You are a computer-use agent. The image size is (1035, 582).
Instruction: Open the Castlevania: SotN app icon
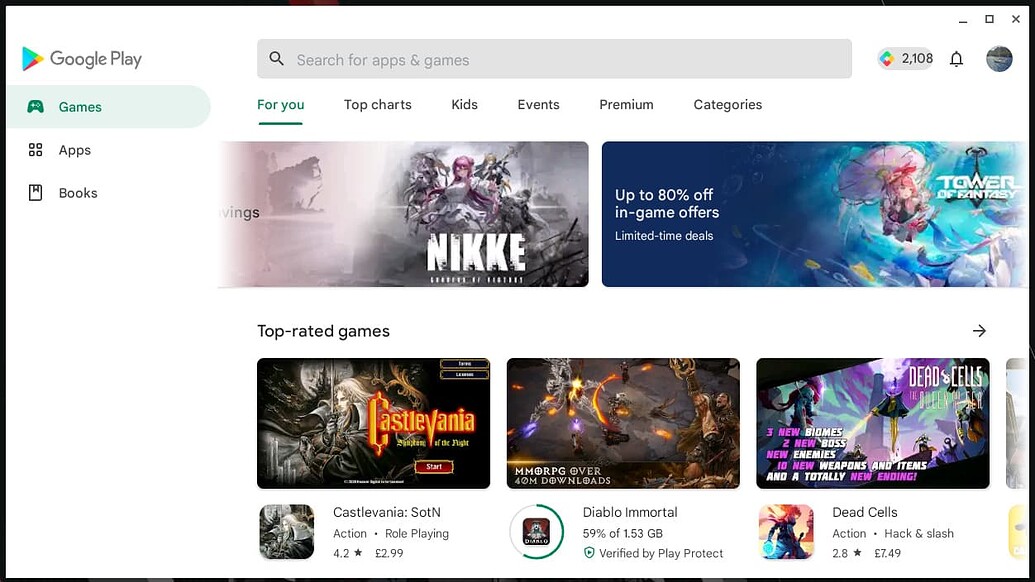pyautogui.click(x=286, y=532)
